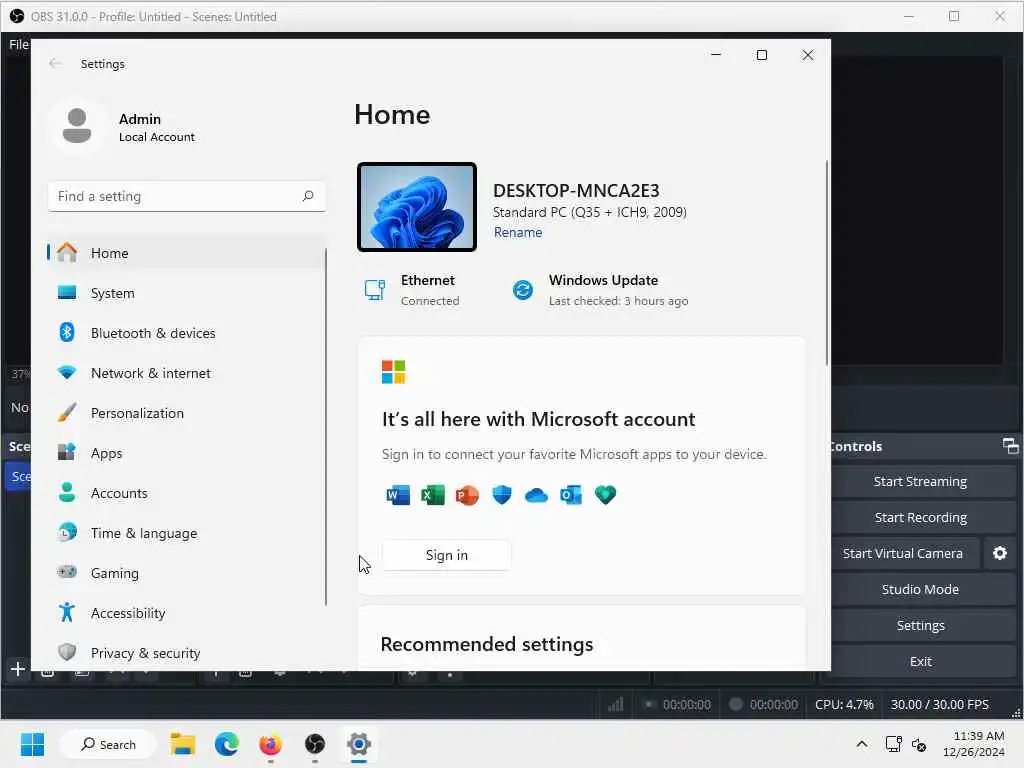Image resolution: width=1024 pixels, height=768 pixels.
Task: Open Settings button in OBS Controls
Action: pyautogui.click(x=920, y=625)
